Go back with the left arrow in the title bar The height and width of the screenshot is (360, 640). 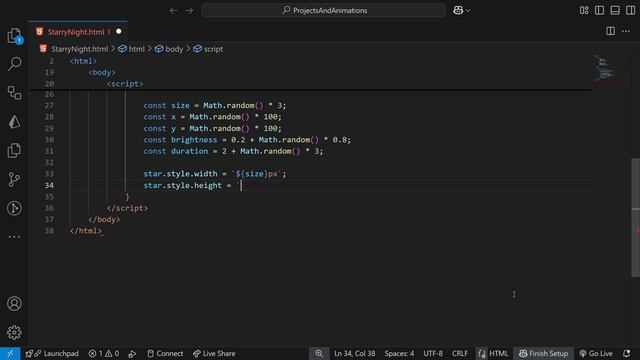[x=173, y=10]
